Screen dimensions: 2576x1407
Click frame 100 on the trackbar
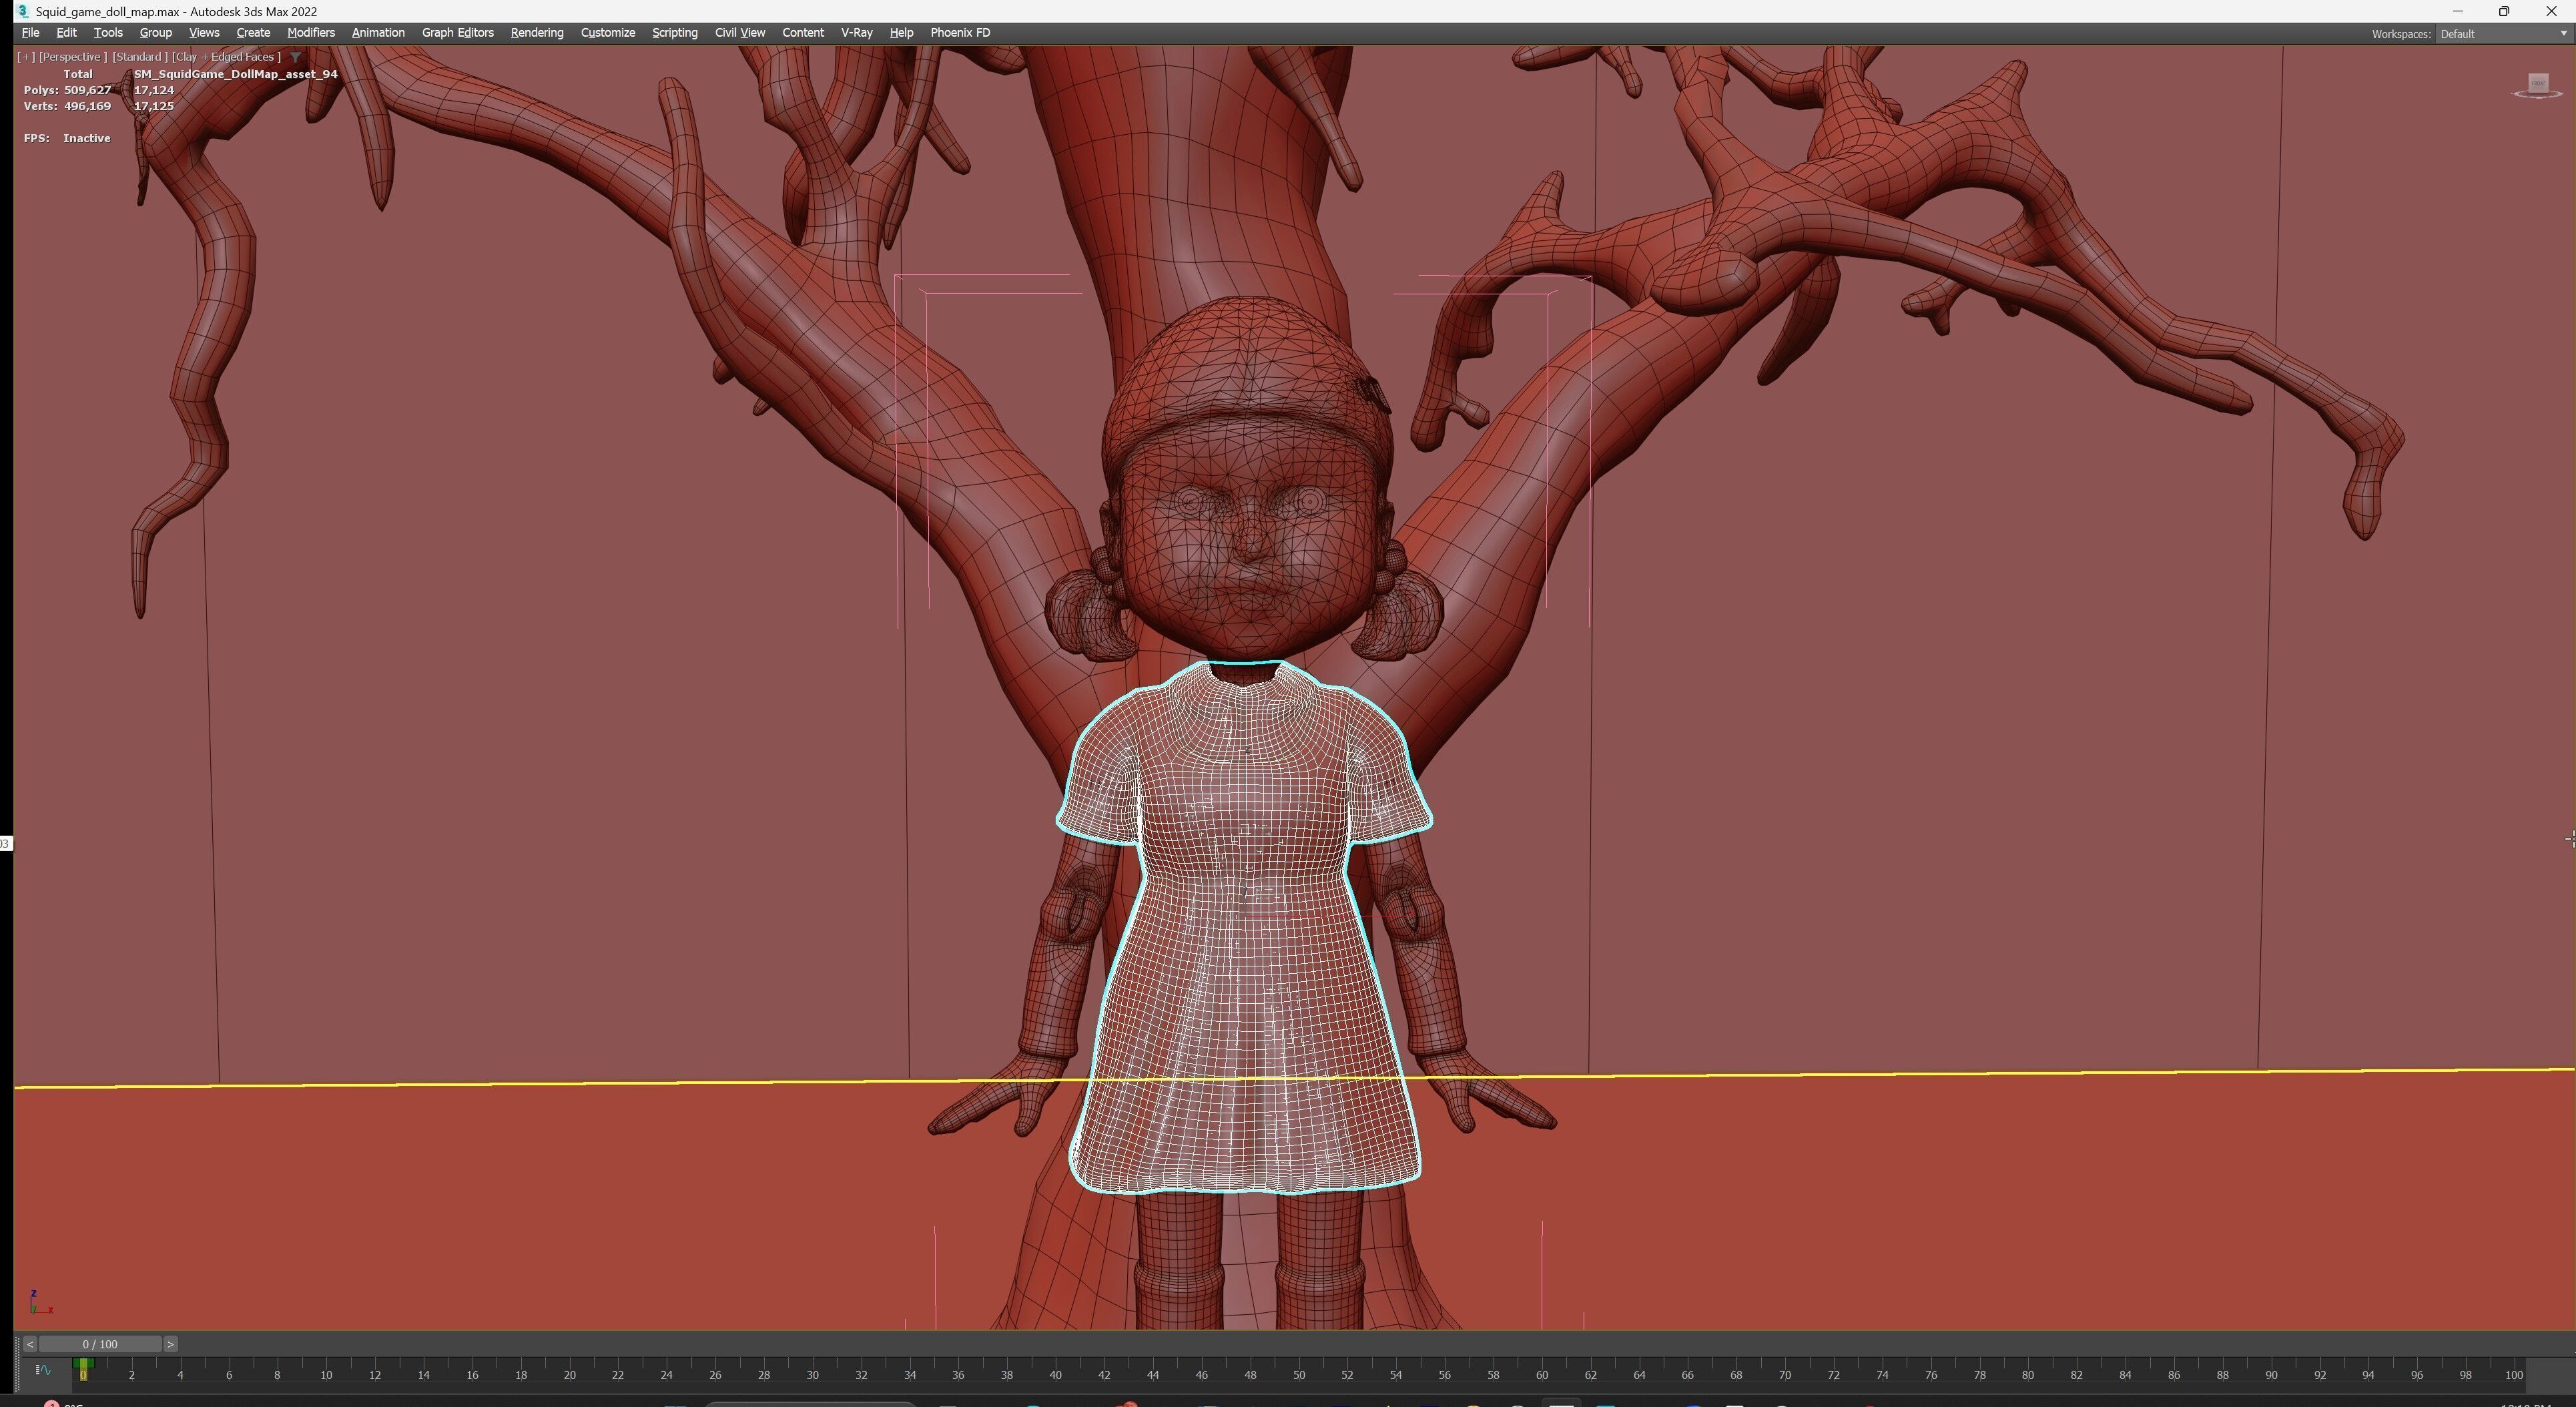pos(2514,1375)
